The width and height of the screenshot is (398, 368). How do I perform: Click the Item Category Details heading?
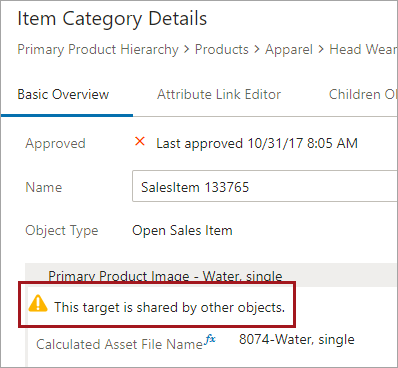[x=112, y=19]
